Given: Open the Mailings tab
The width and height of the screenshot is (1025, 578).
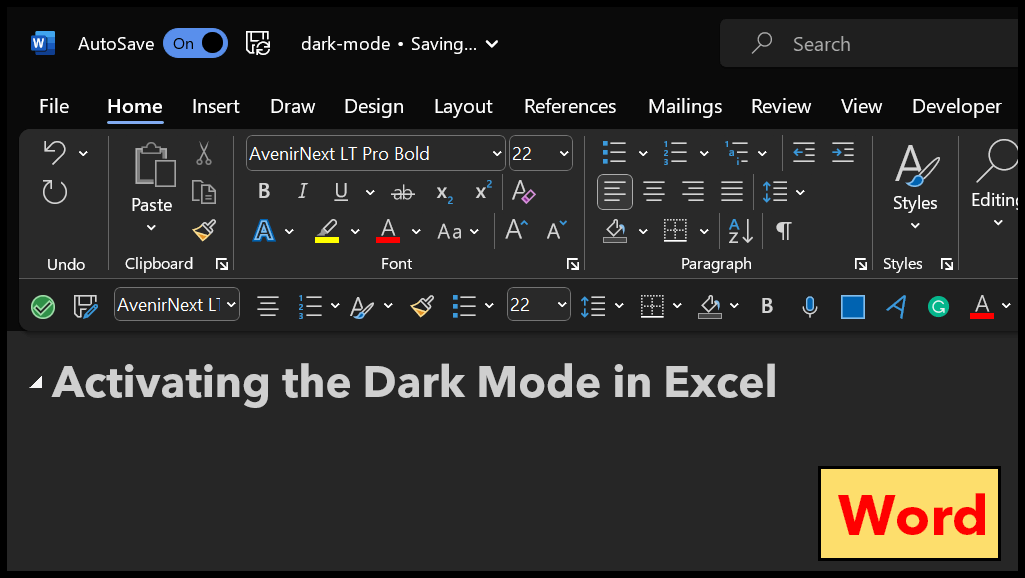Looking at the screenshot, I should point(685,106).
